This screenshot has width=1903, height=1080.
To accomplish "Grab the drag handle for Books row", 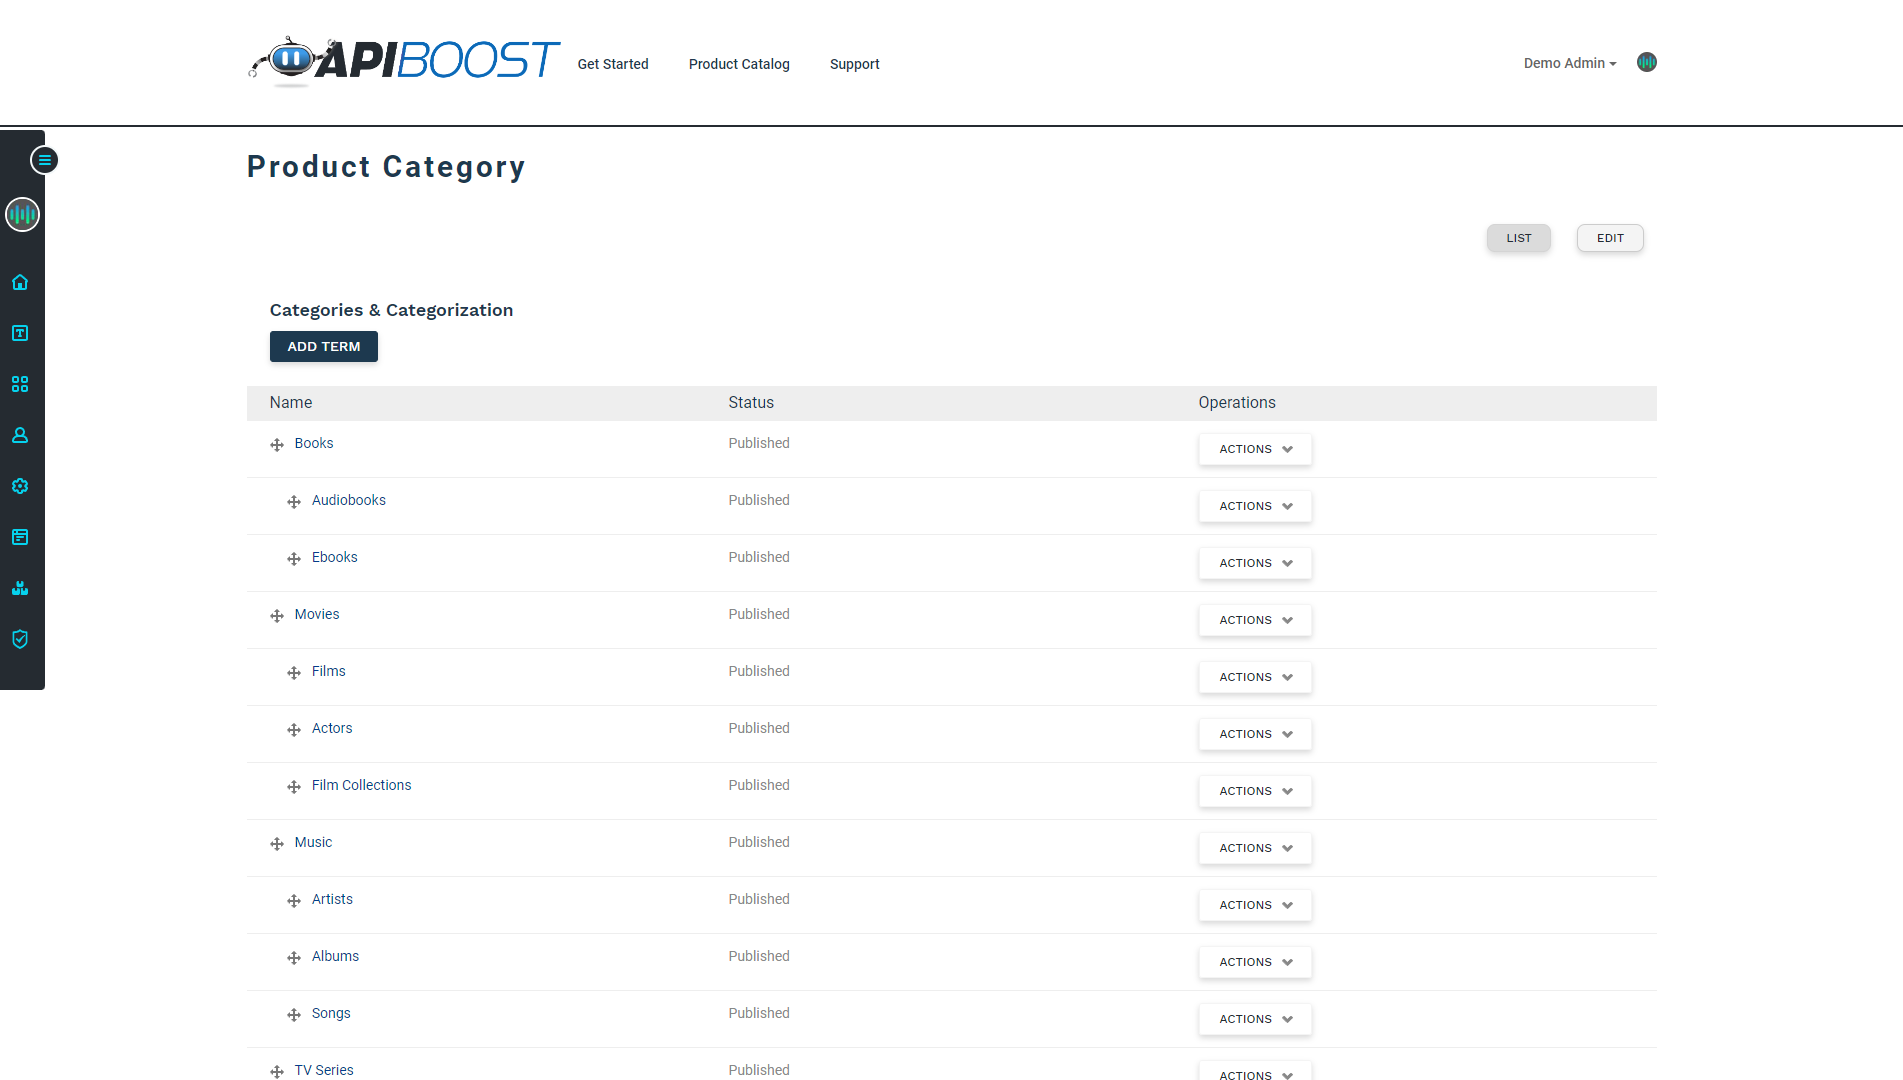I will pyautogui.click(x=277, y=445).
